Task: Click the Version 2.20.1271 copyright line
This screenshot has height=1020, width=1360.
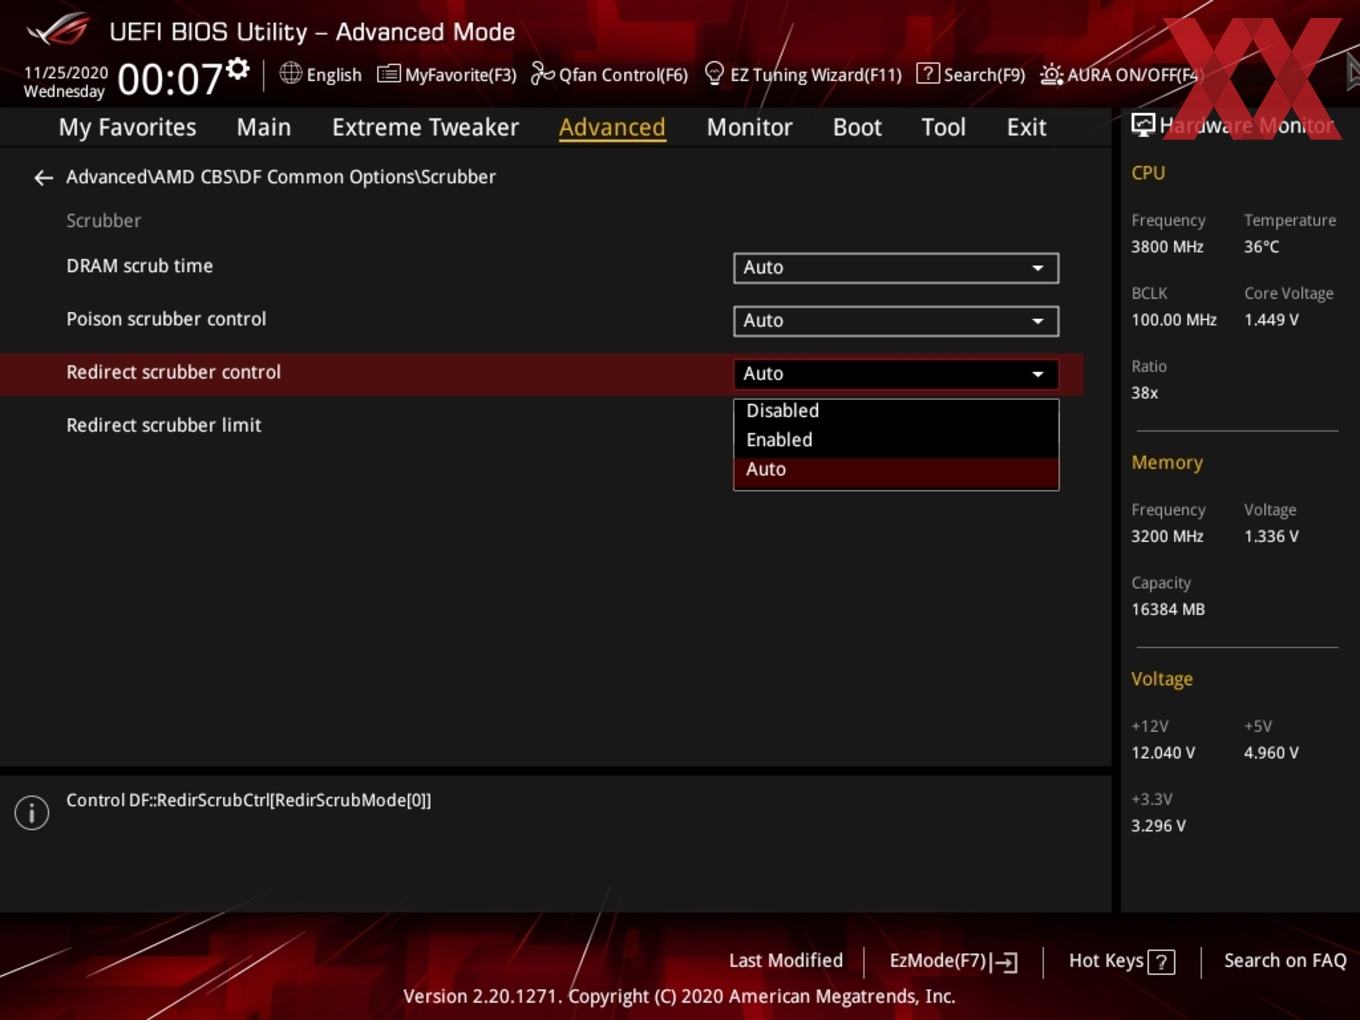Action: coord(679,996)
